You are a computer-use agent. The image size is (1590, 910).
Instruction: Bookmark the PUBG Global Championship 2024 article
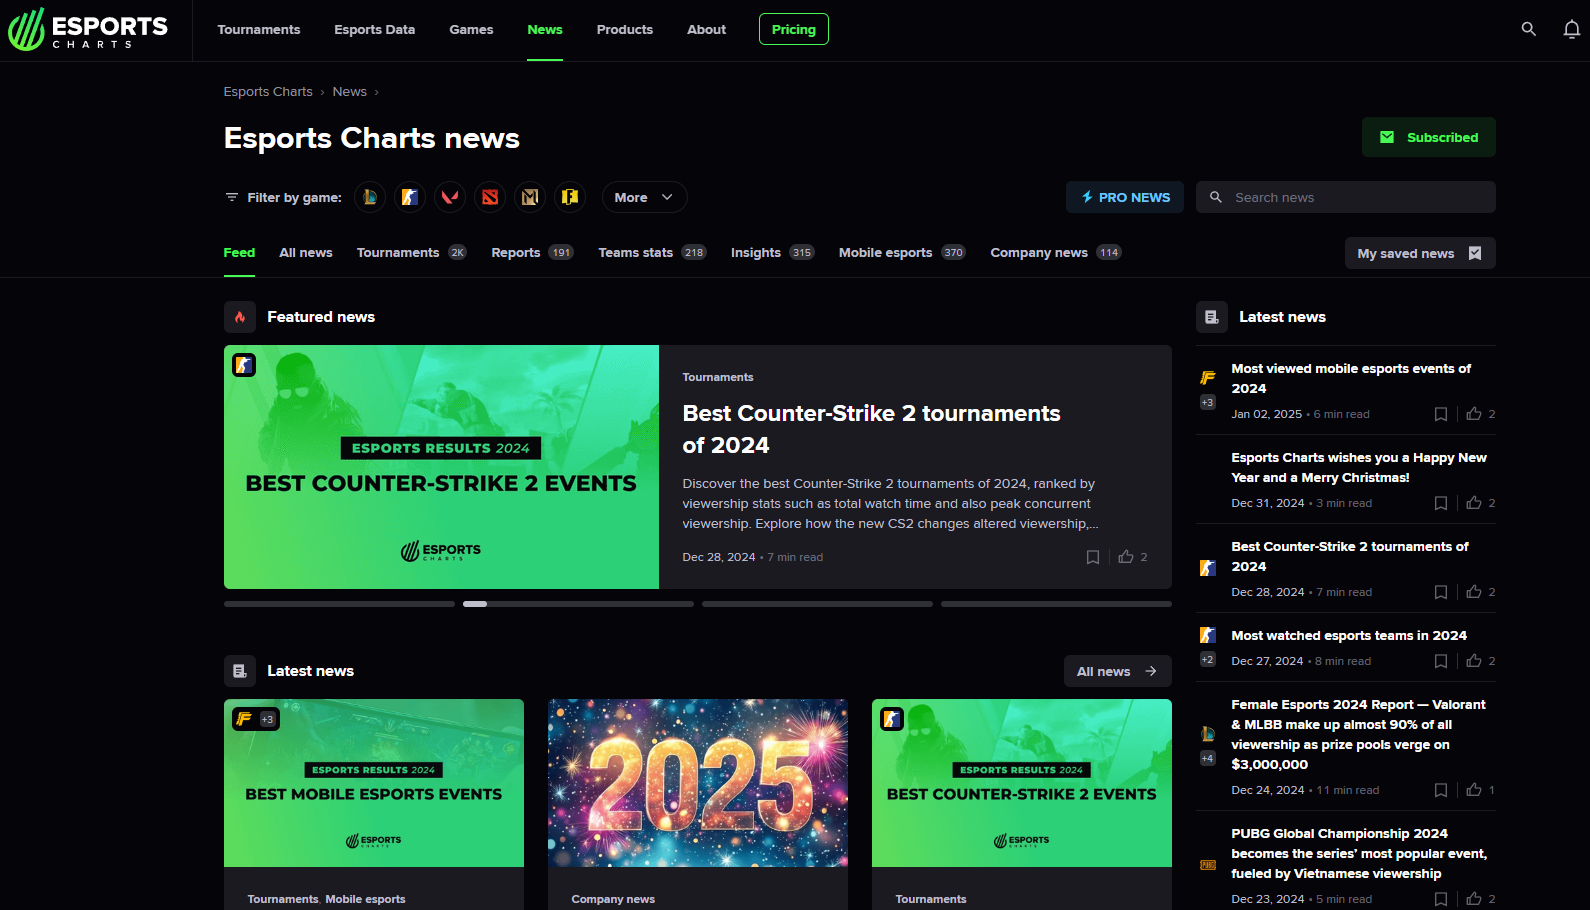(x=1441, y=899)
